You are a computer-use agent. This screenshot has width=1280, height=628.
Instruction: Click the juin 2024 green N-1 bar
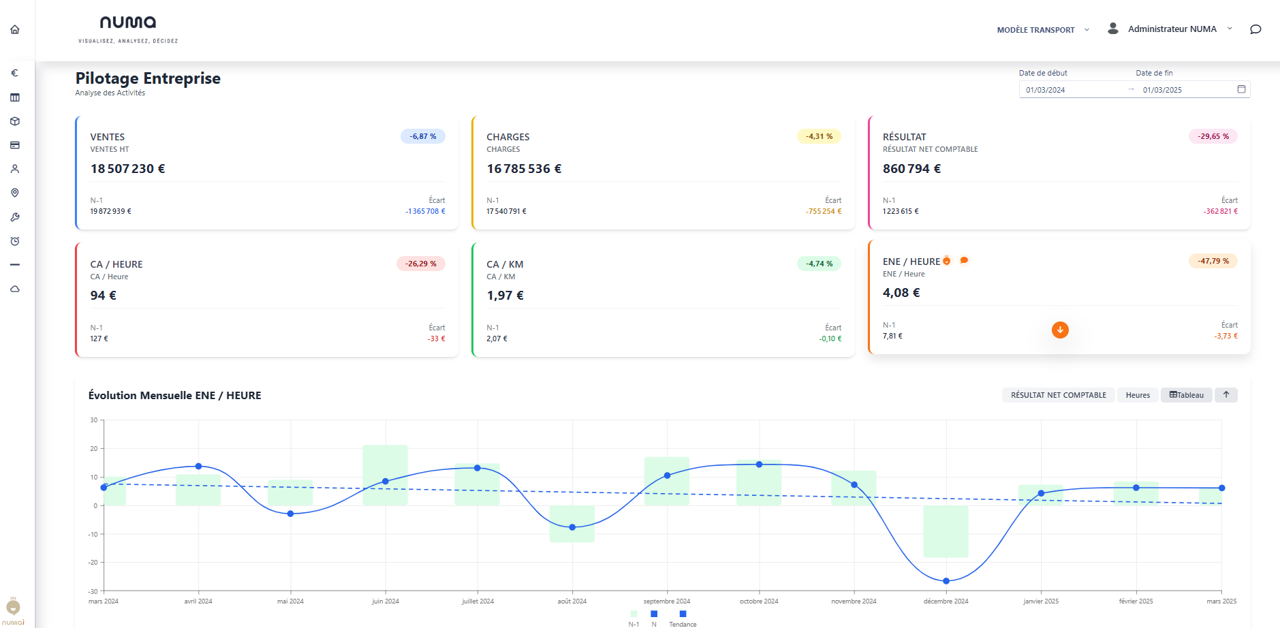tap(385, 475)
